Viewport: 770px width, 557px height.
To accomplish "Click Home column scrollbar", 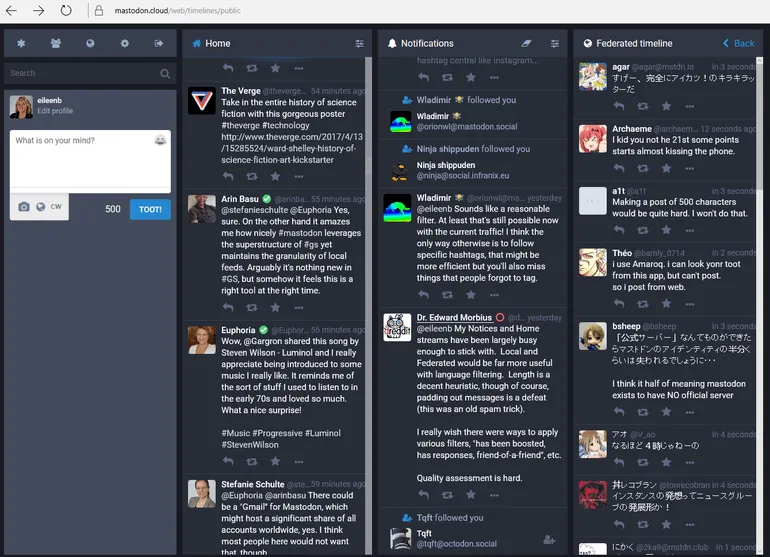I will [x=368, y=306].
